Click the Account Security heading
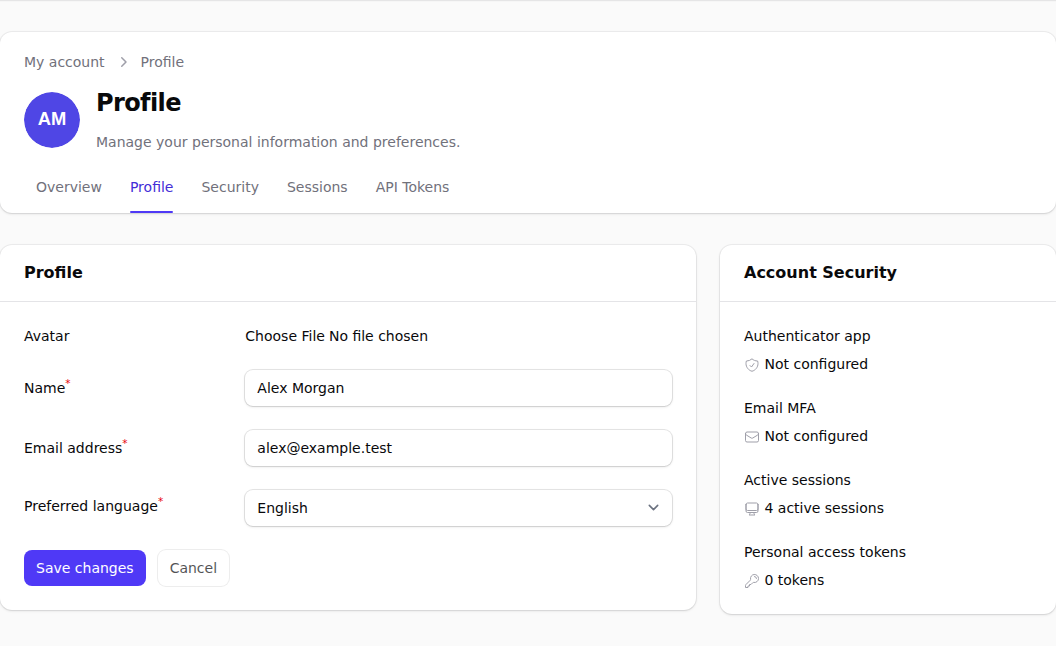Viewport: 1056px width, 646px height. [x=820, y=272]
